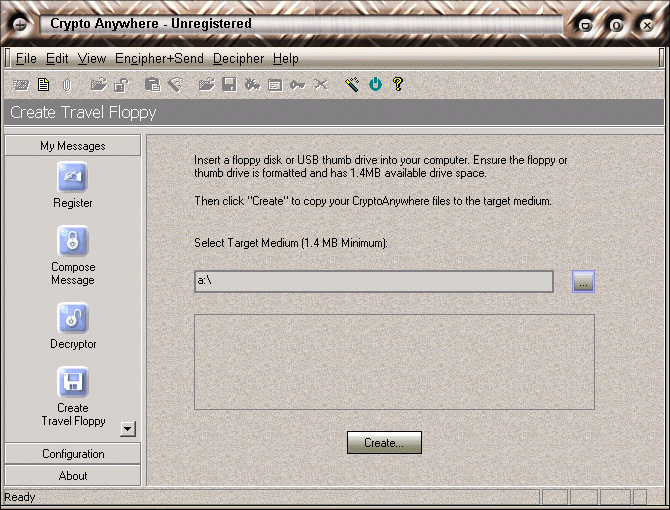Click the round plus button in title bar

pyautogui.click(x=20, y=25)
